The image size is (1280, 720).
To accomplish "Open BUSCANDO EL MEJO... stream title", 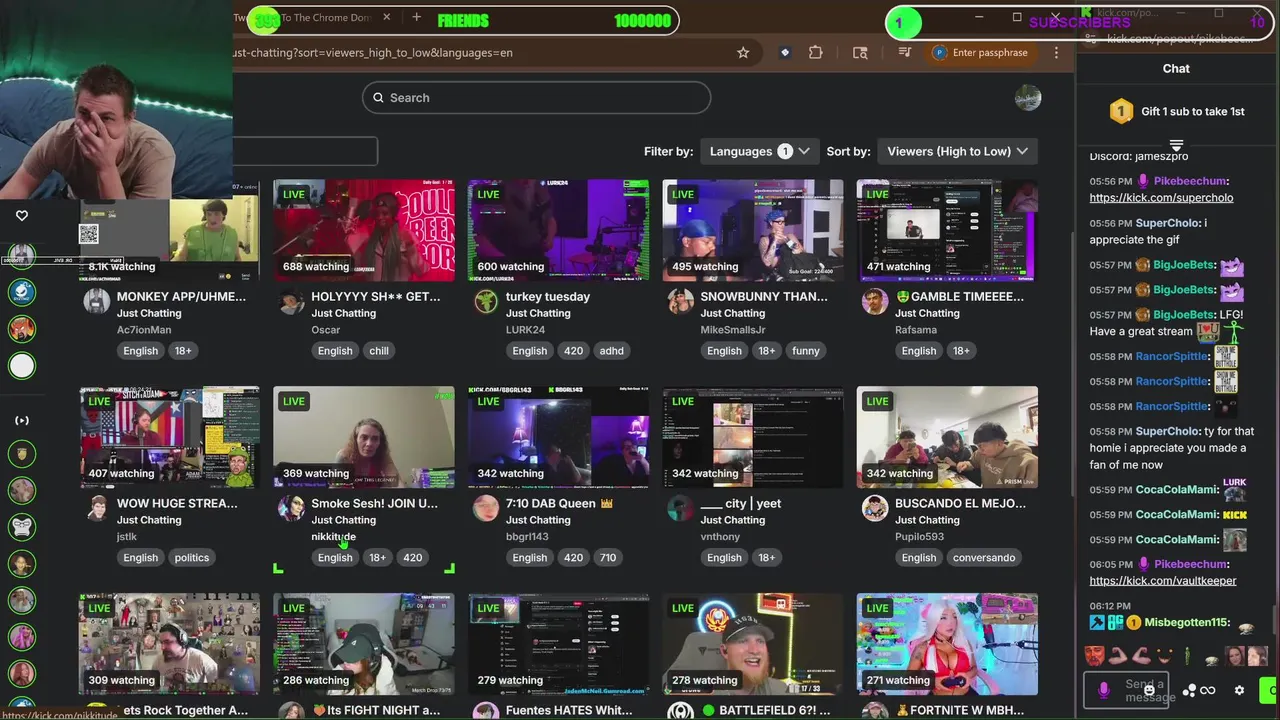I will [960, 503].
